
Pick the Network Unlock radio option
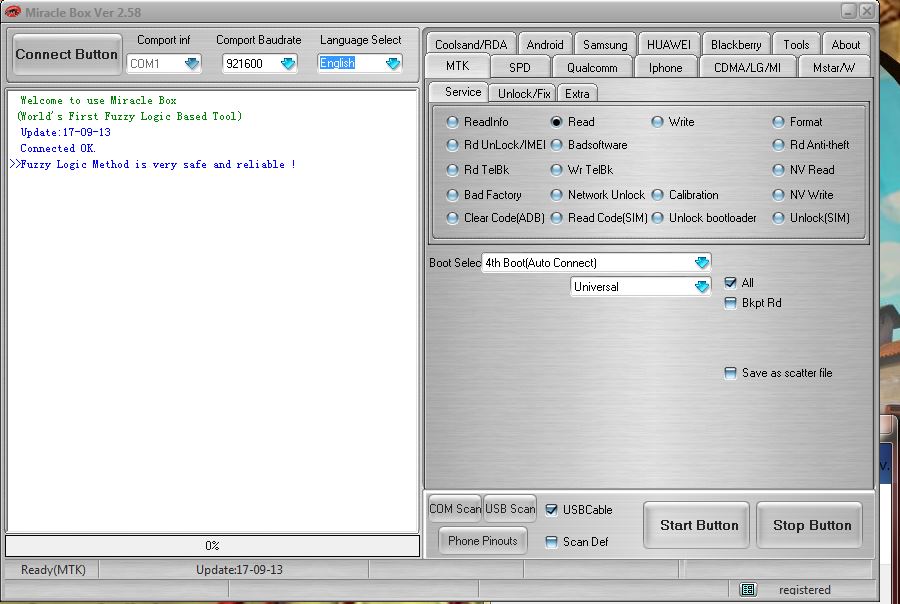557,195
